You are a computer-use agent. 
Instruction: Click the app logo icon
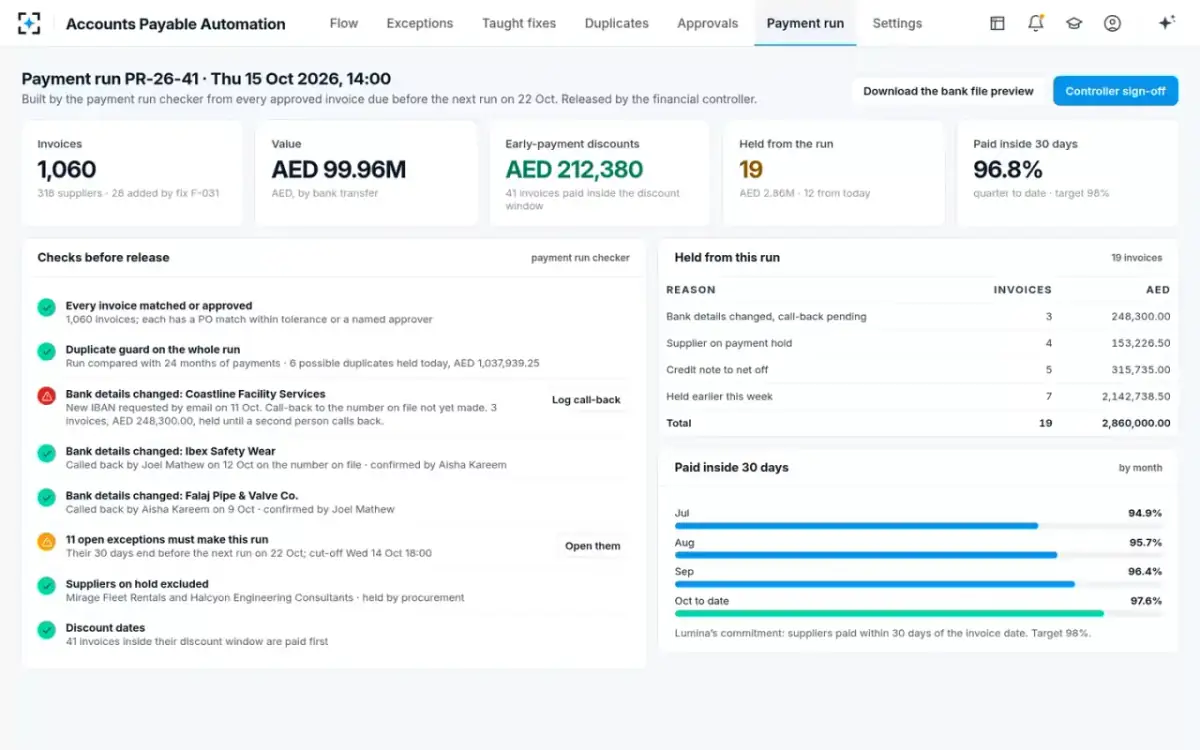(x=30, y=23)
